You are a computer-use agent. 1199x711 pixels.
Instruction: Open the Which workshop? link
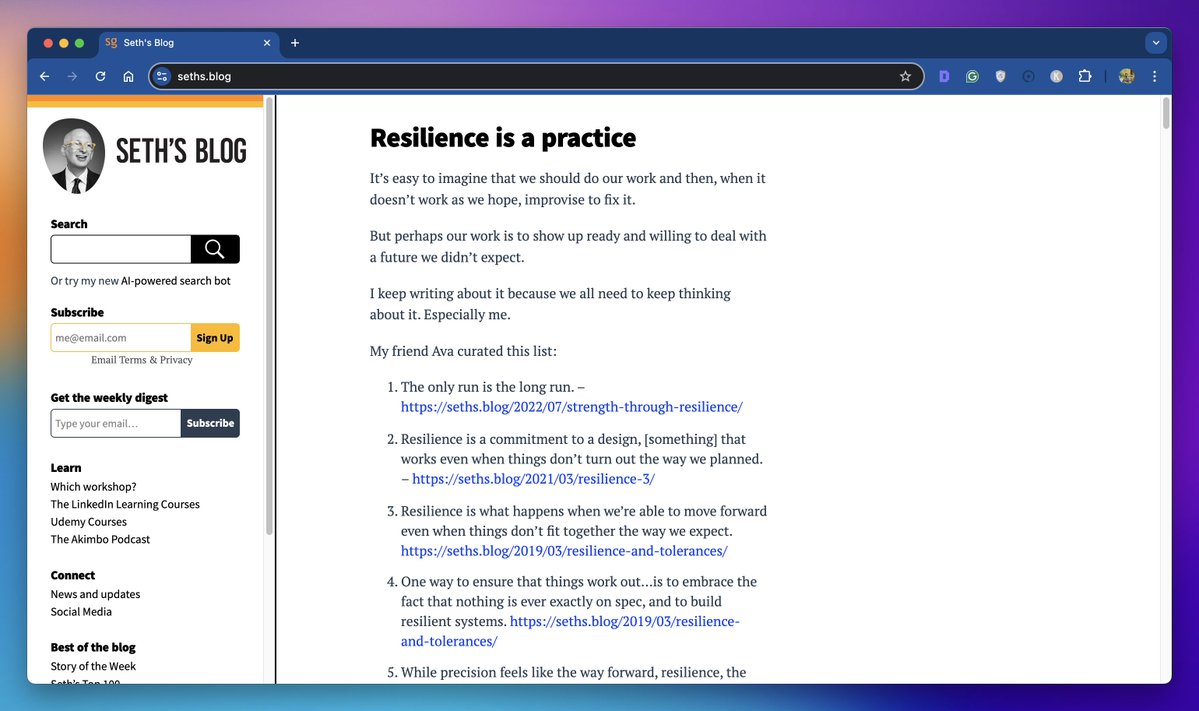pyautogui.click(x=93, y=487)
